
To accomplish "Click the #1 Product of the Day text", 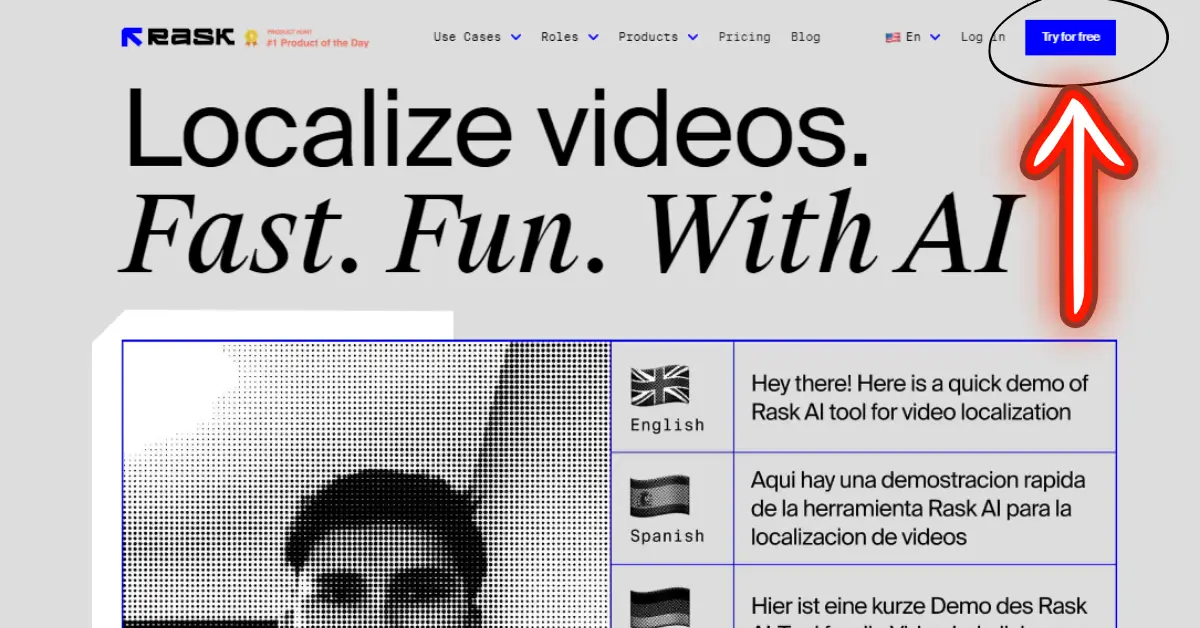I will coord(317,43).
